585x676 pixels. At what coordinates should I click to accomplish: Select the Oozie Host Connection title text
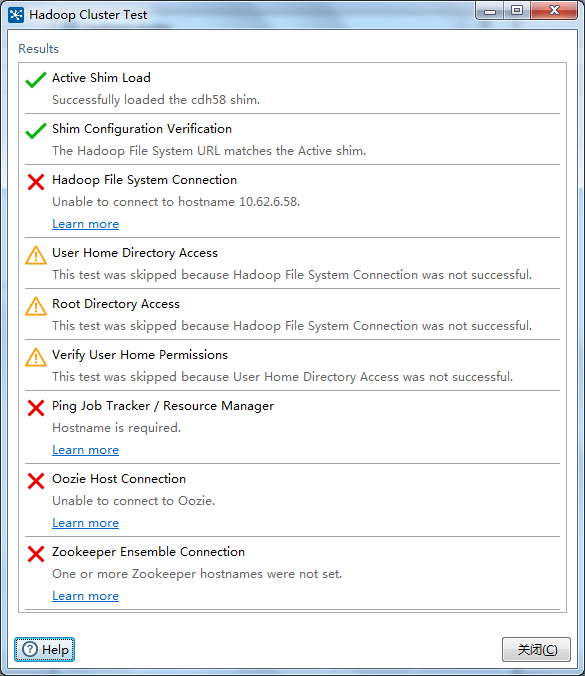tap(119, 479)
